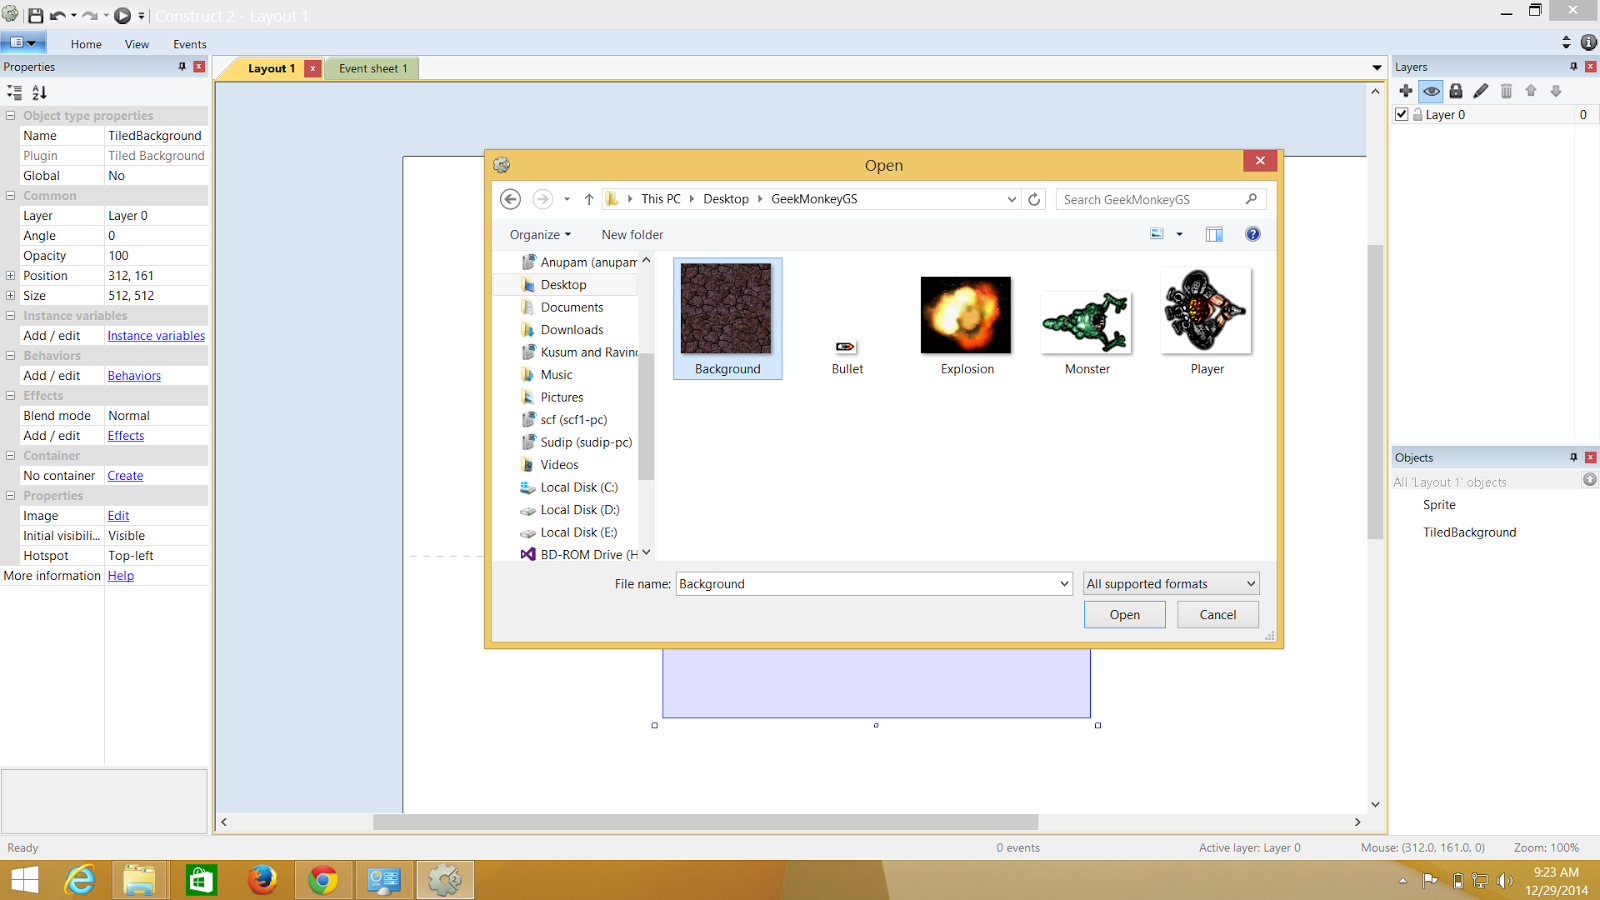The height and width of the screenshot is (900, 1600).
Task: Expand the File name combo box
Action: coord(1063,583)
